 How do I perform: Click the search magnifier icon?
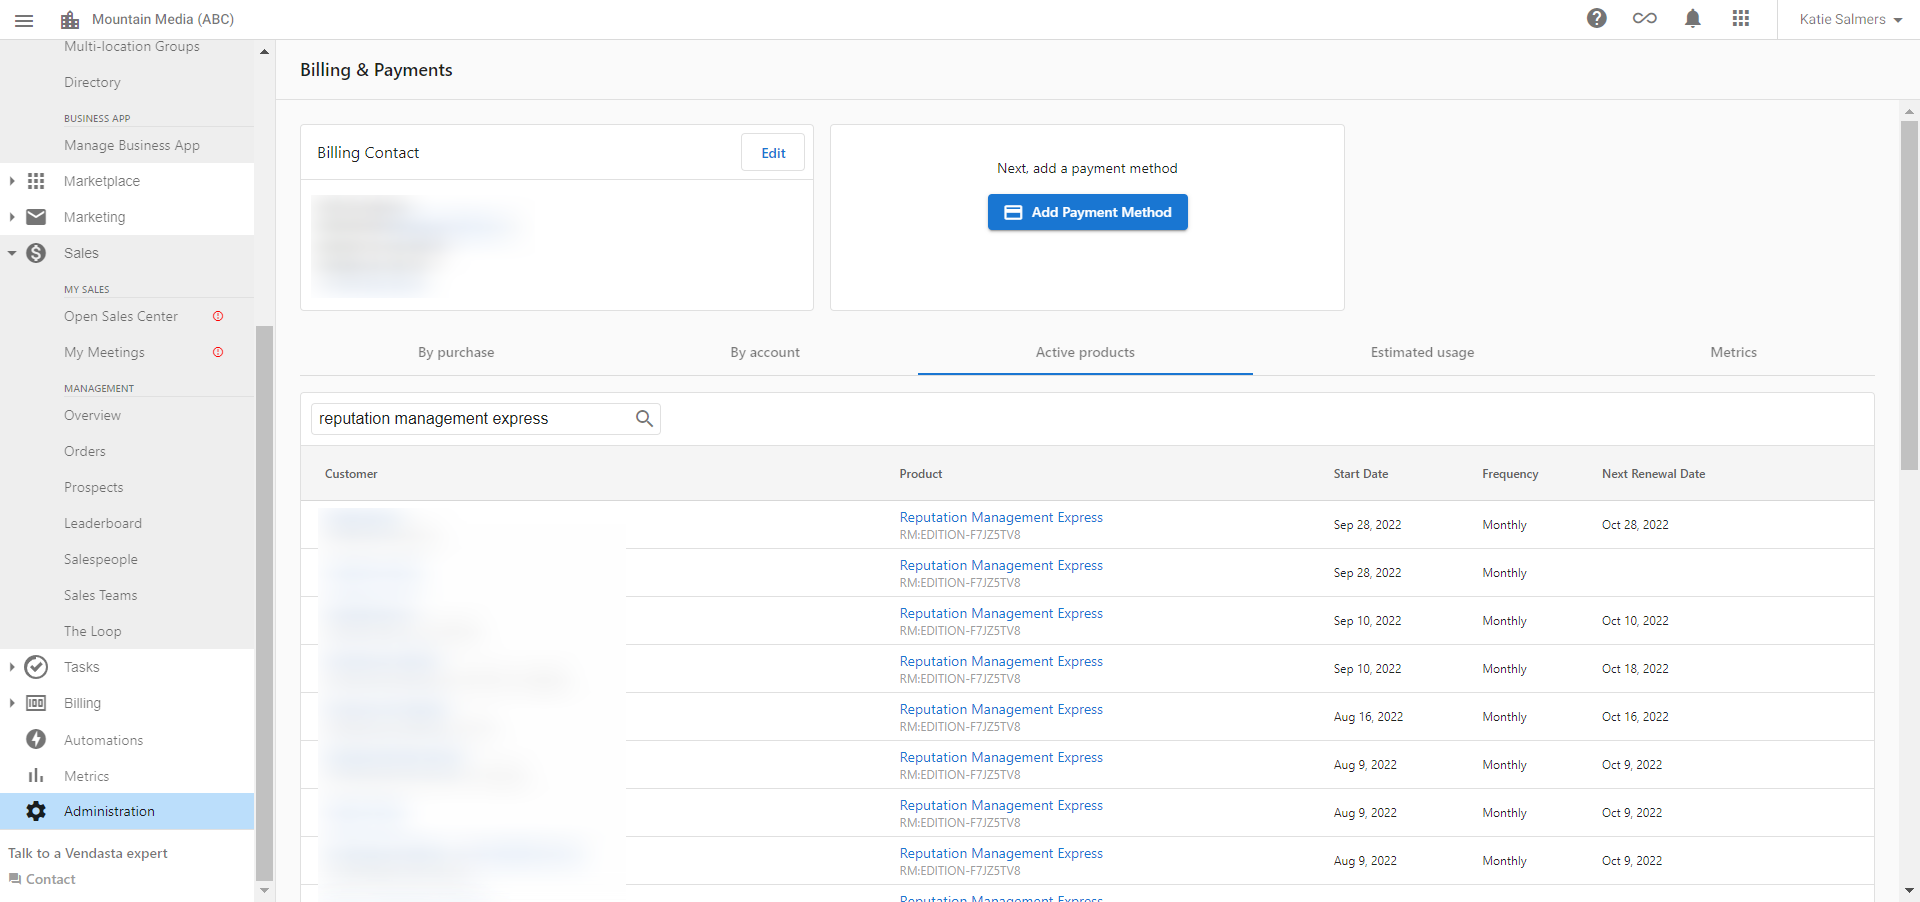[x=645, y=419]
